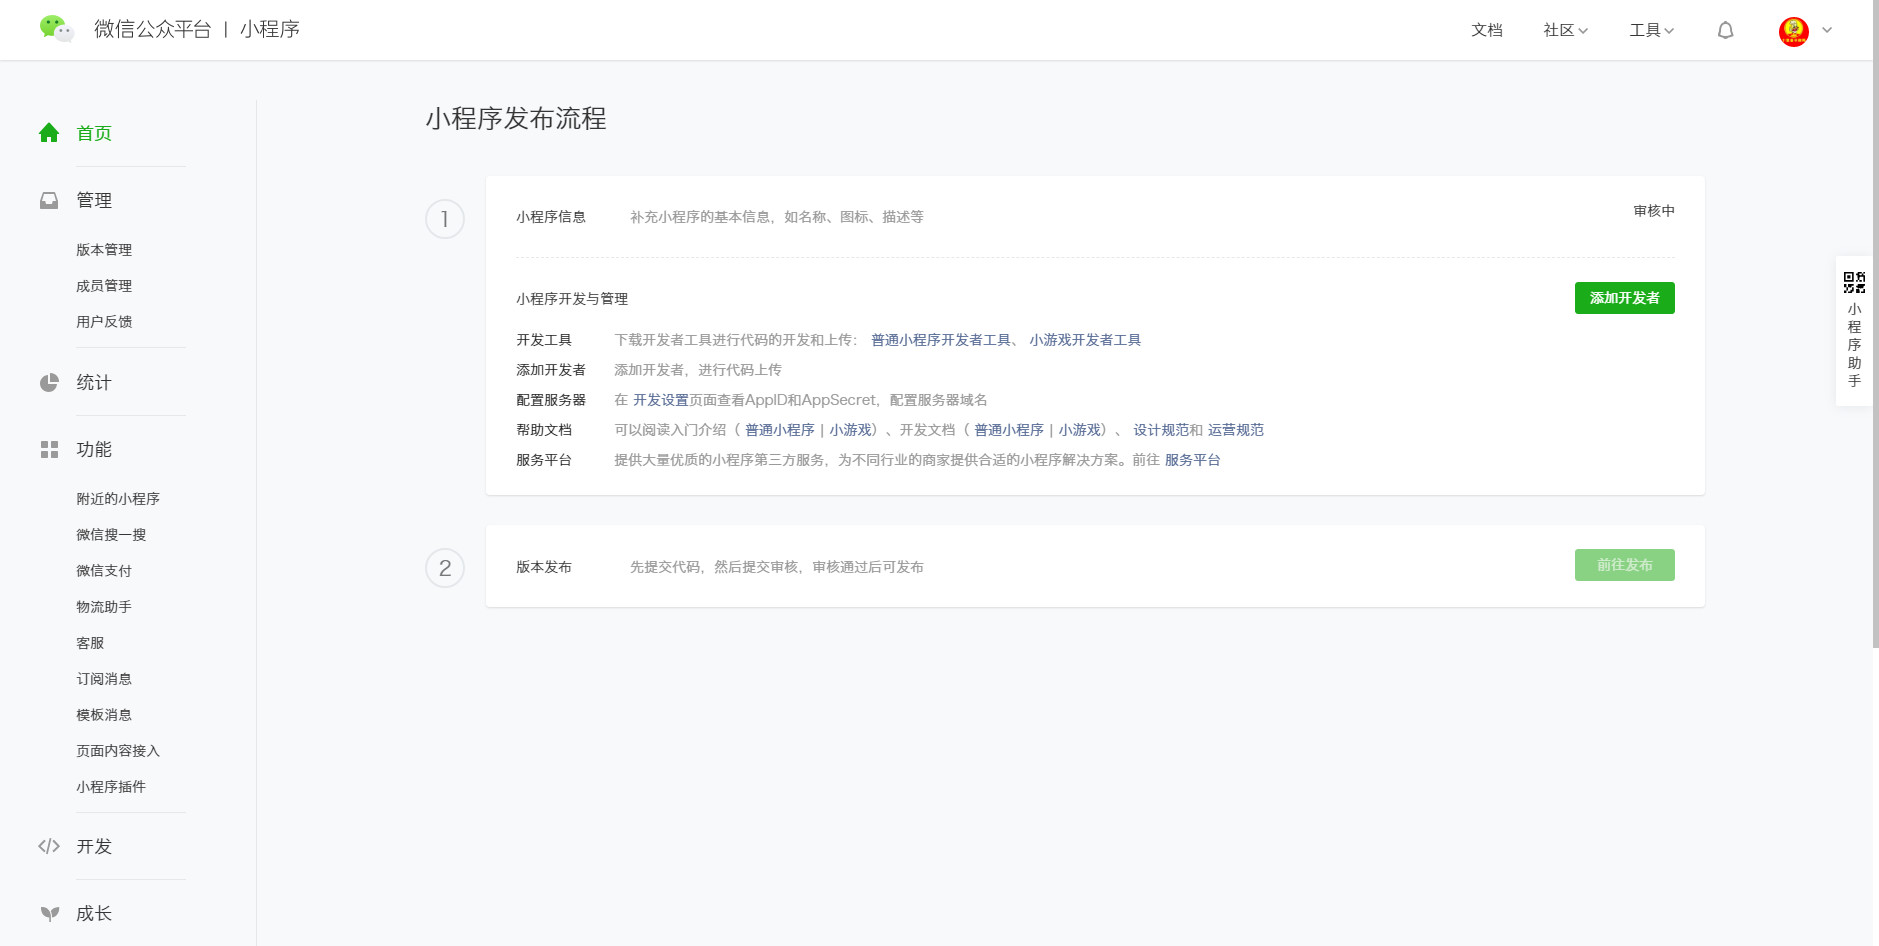
Task: Open 微信支付 in the sidebar
Action: tap(104, 571)
